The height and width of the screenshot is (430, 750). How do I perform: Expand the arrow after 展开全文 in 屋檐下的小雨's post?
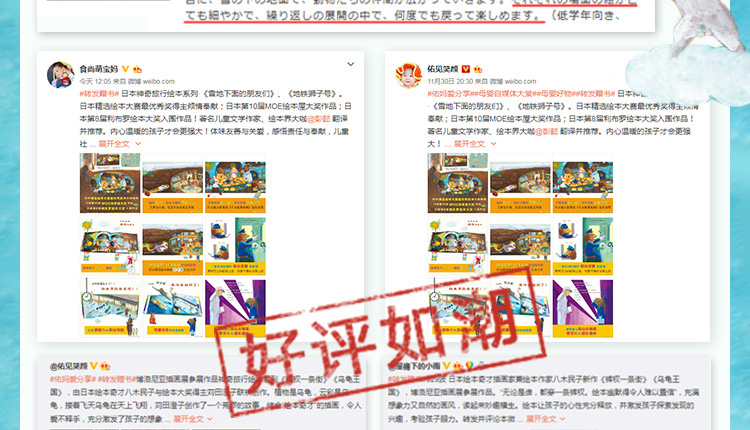pos(562,419)
